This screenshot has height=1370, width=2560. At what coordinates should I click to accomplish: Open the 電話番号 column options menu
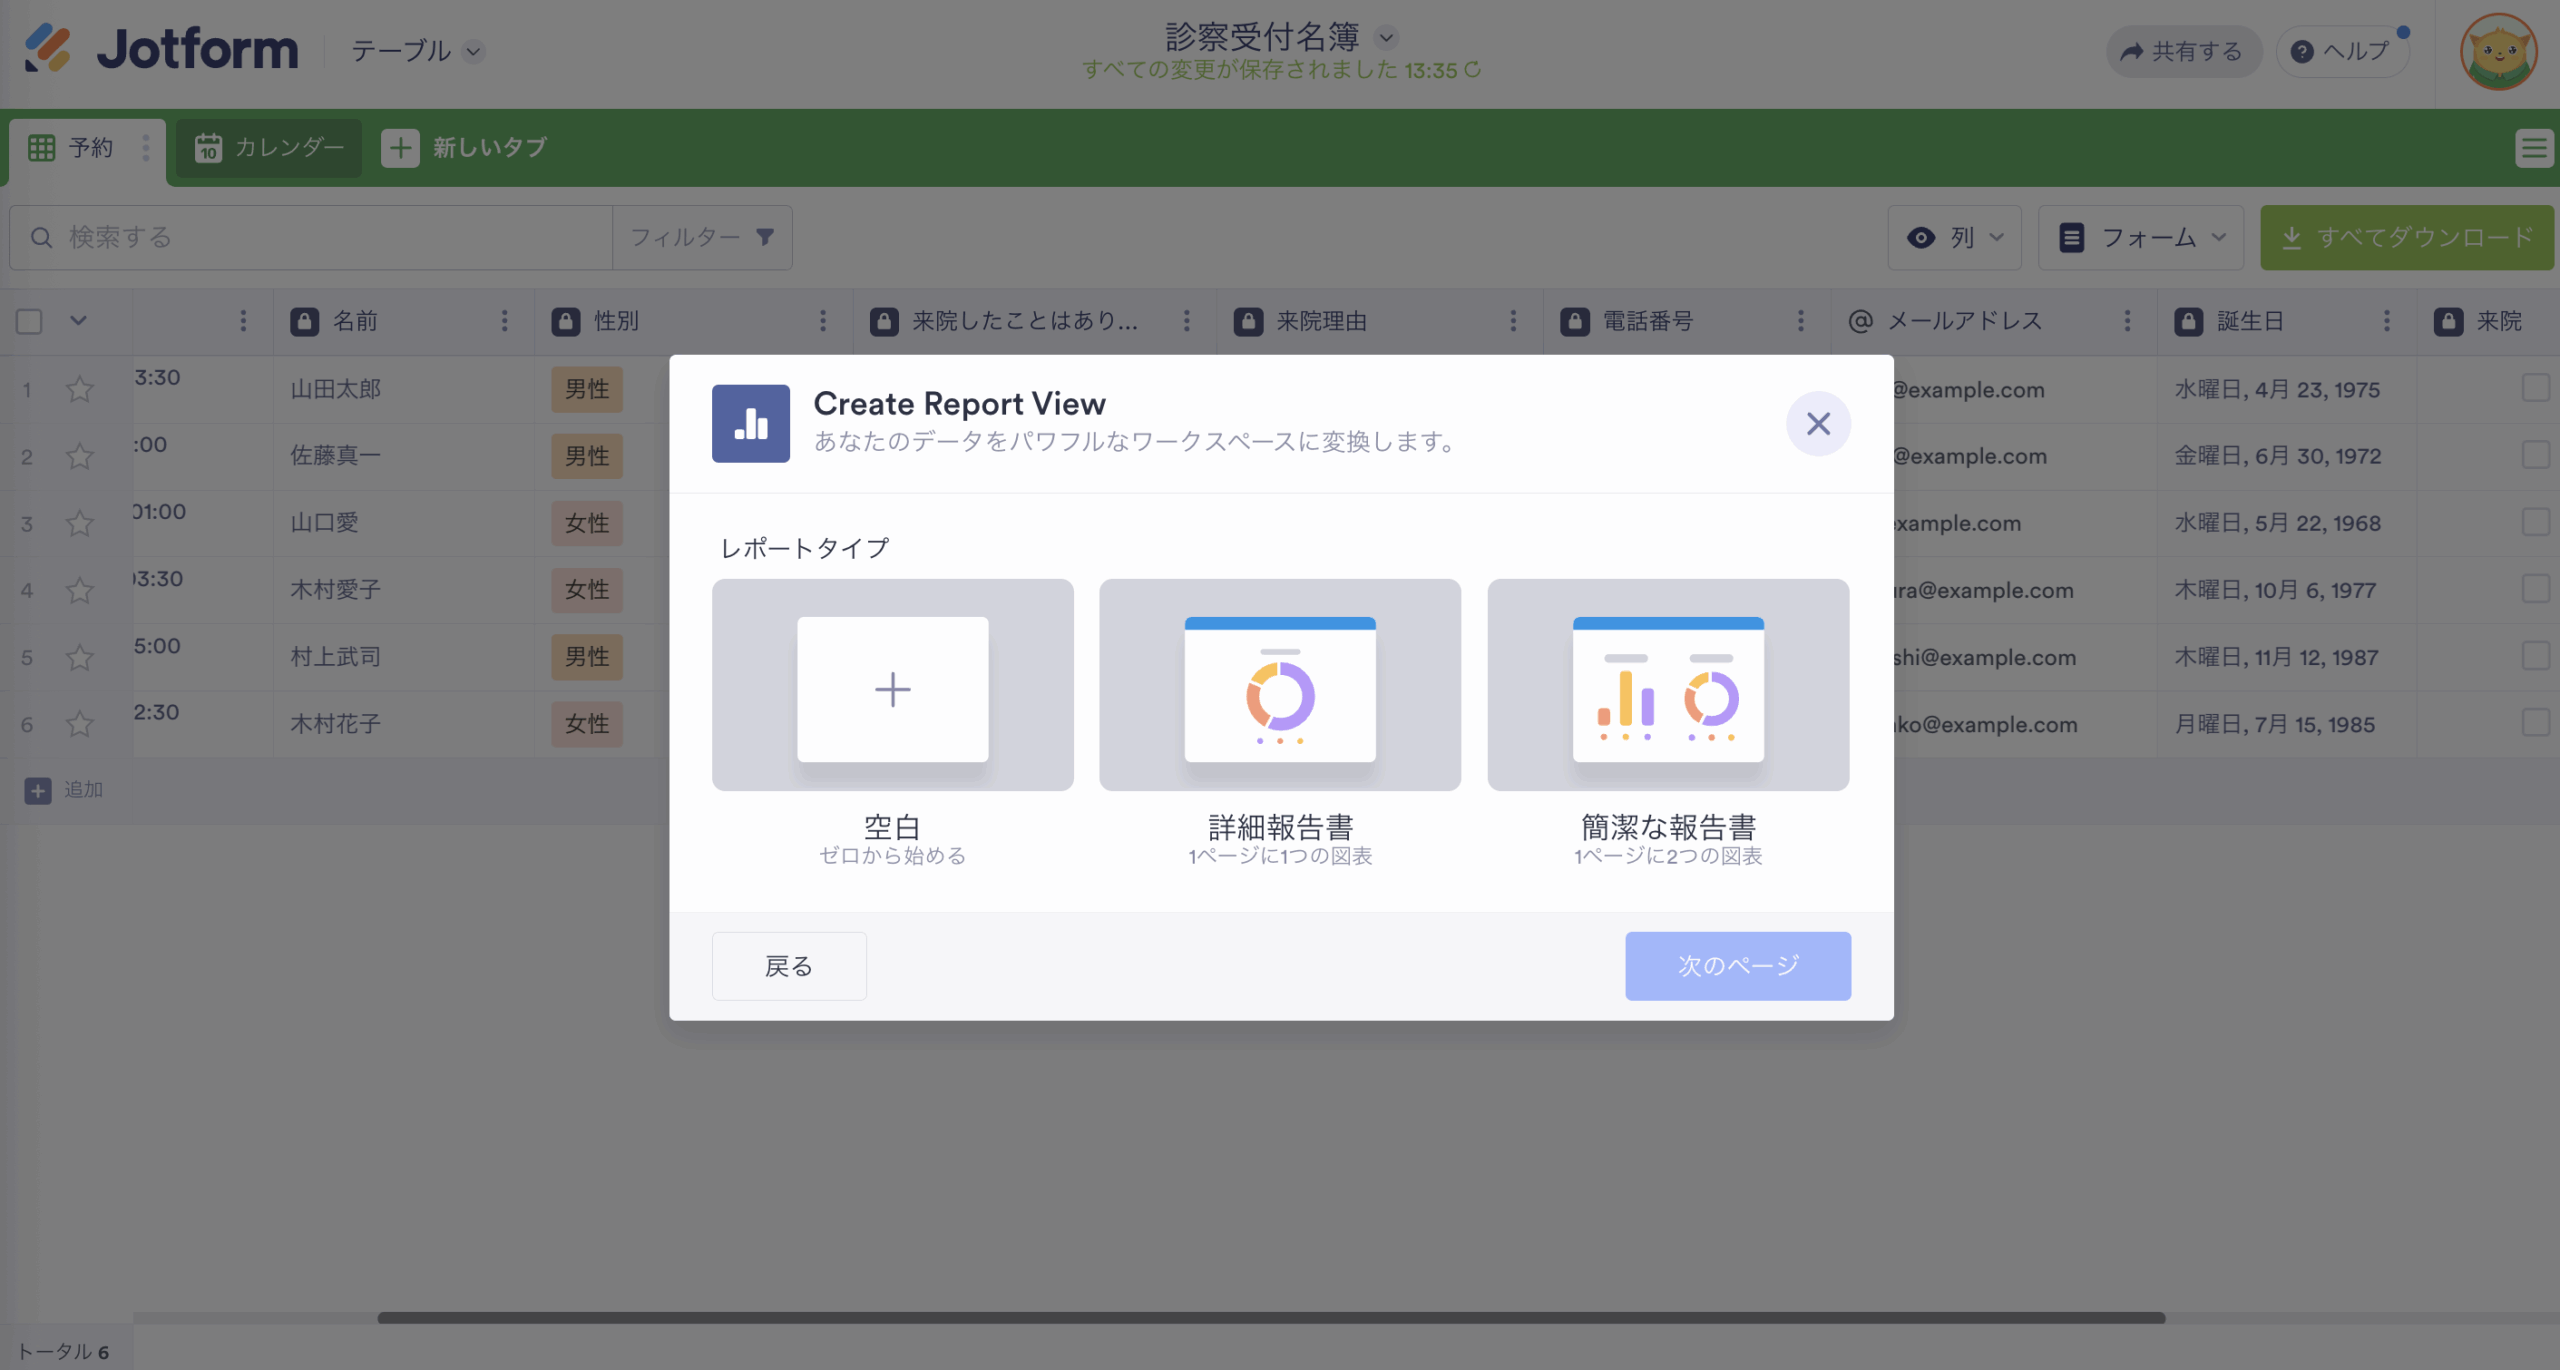coord(1801,321)
